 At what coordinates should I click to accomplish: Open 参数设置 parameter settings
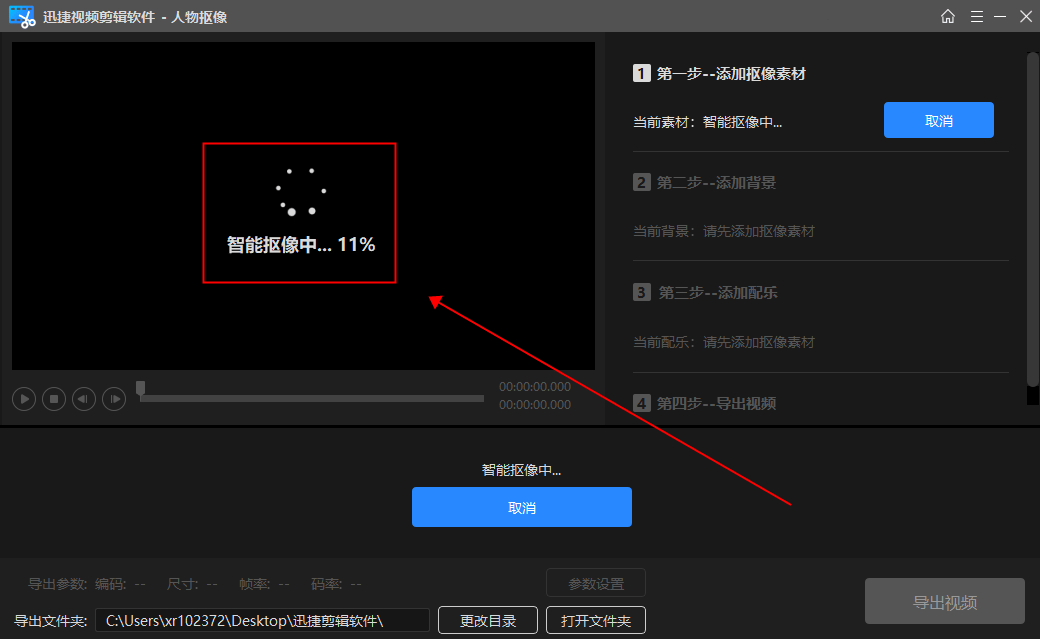tap(595, 583)
